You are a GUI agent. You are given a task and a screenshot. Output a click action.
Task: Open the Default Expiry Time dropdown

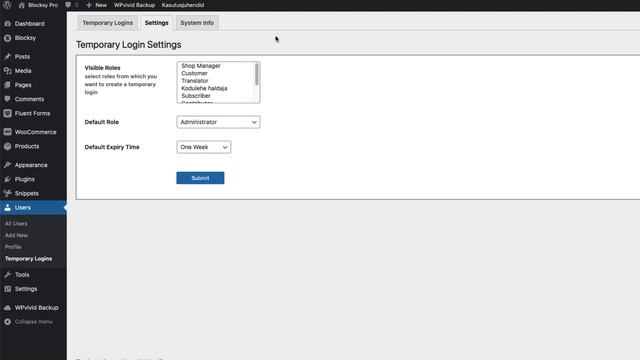click(204, 147)
